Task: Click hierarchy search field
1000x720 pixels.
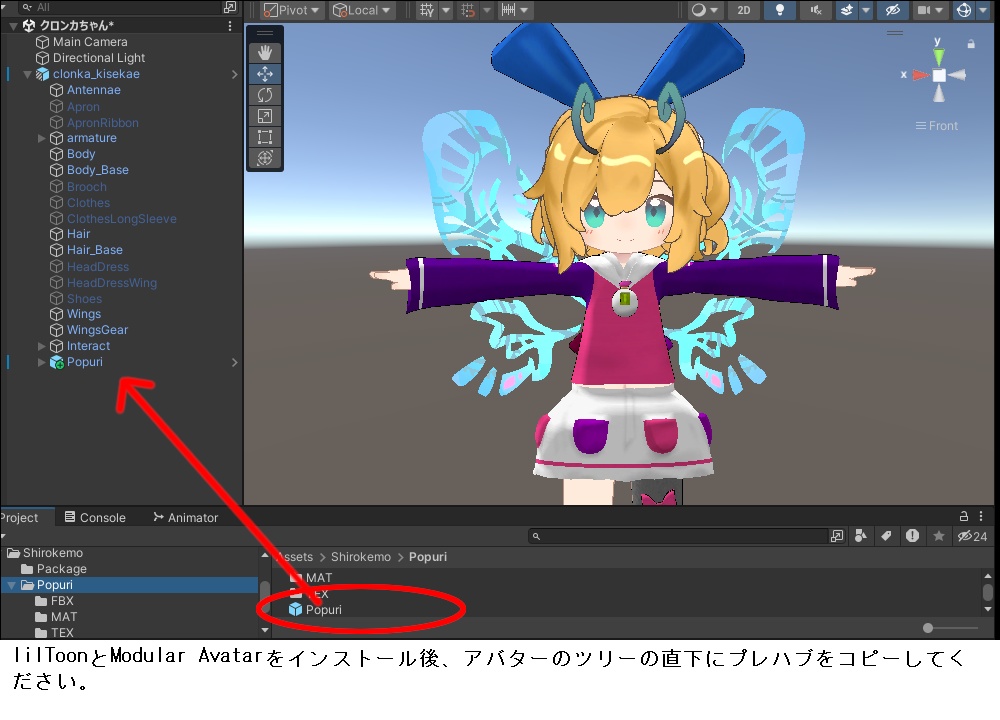Action: [x=121, y=7]
